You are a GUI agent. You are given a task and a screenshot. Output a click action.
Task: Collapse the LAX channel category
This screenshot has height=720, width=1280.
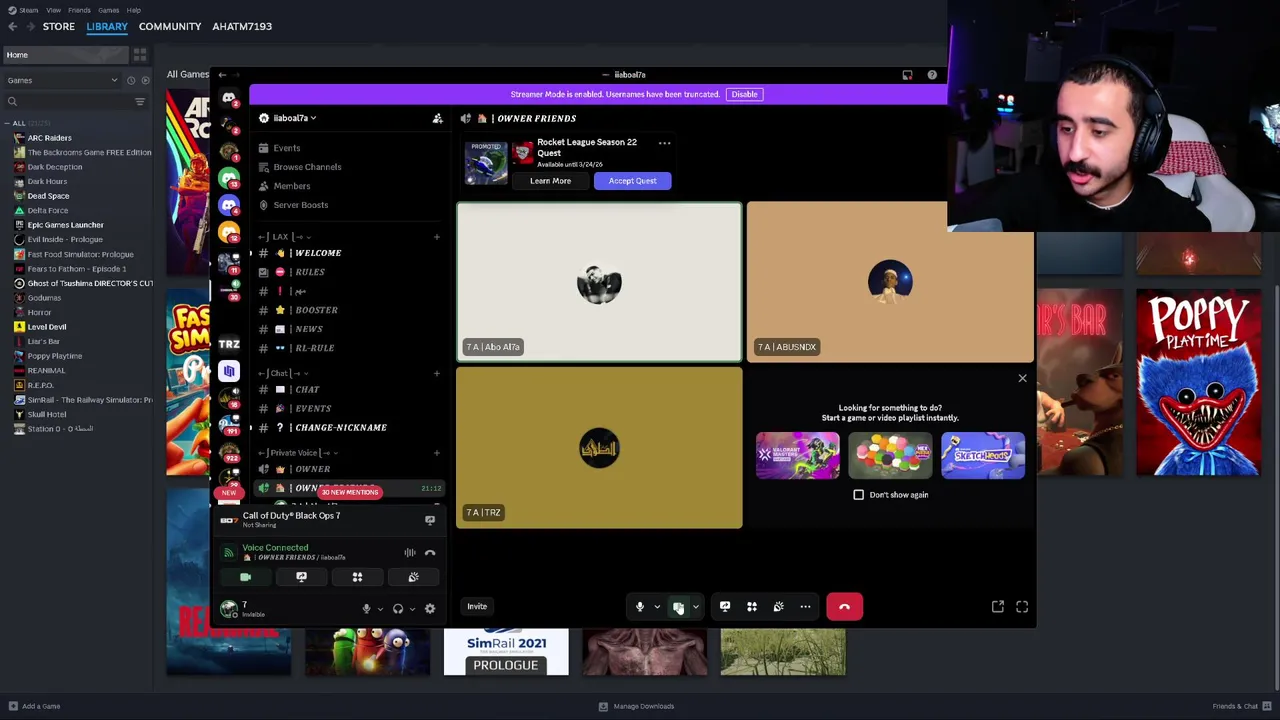click(284, 237)
